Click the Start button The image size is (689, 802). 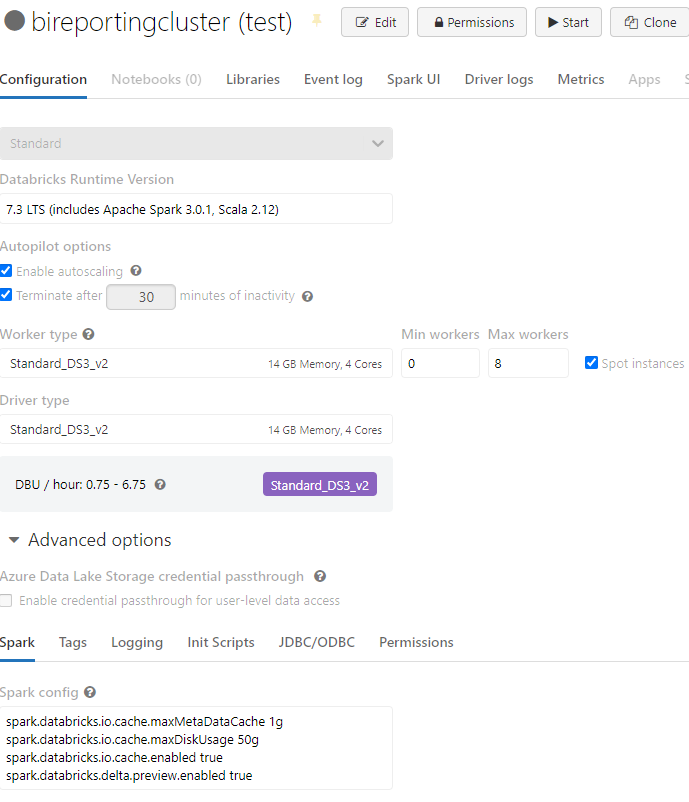pos(568,22)
